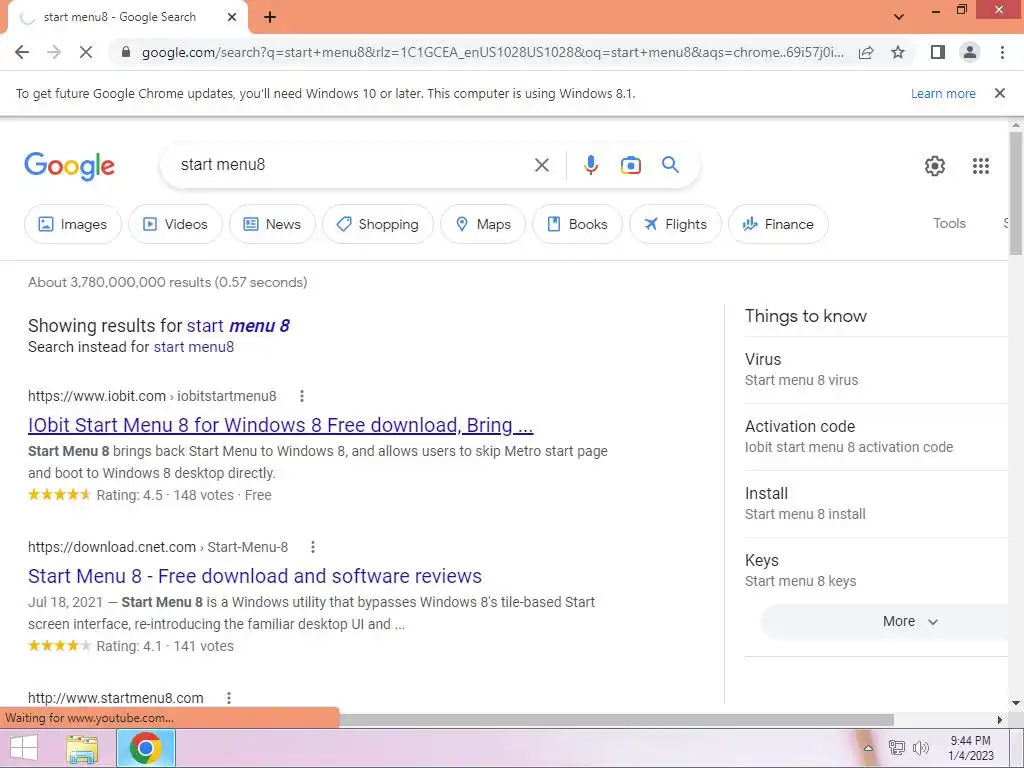1024x768 pixels.
Task: Dismiss the Chrome update notification bar
Action: click(1000, 93)
